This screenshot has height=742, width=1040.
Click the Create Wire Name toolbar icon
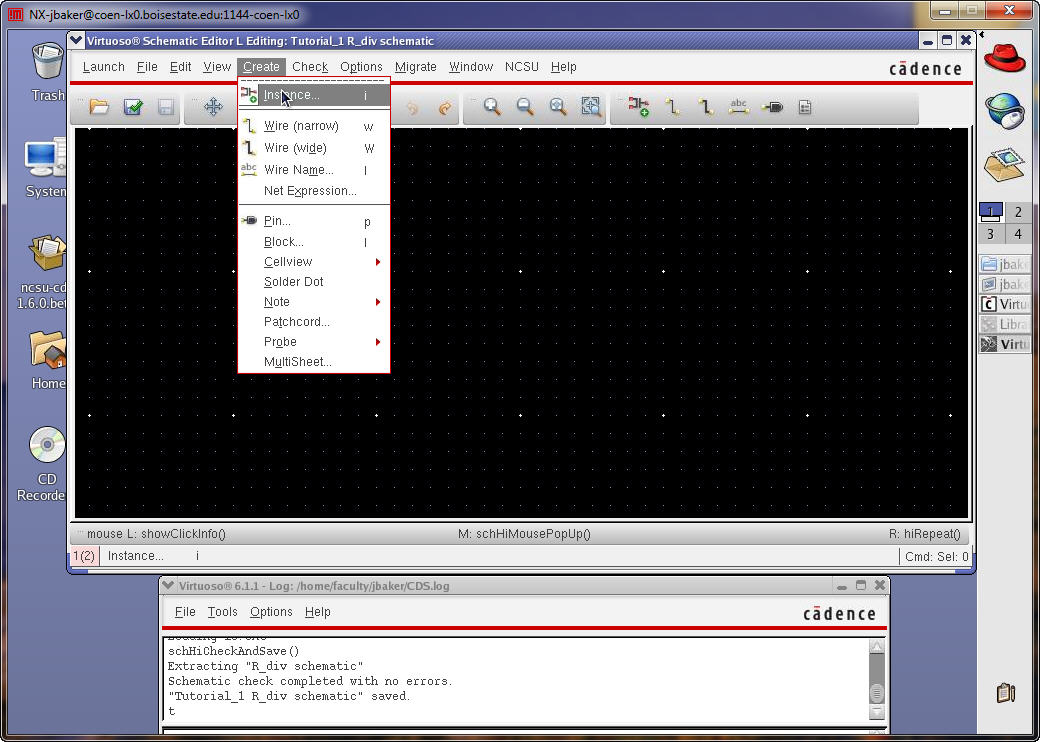[739, 107]
